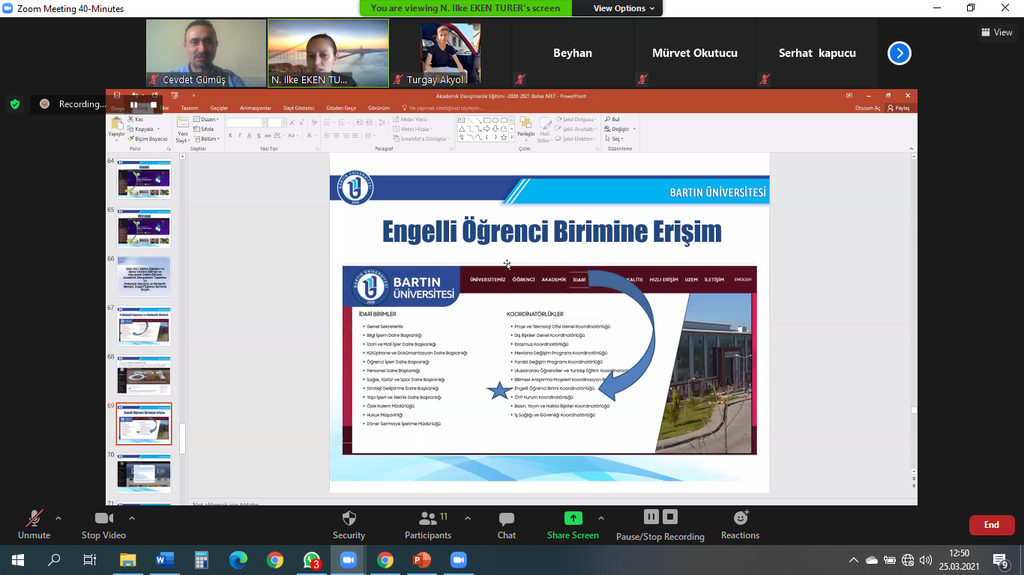This screenshot has width=1024, height=575.
Task: Click the Kopyala (copy) button
Action: (x=140, y=129)
